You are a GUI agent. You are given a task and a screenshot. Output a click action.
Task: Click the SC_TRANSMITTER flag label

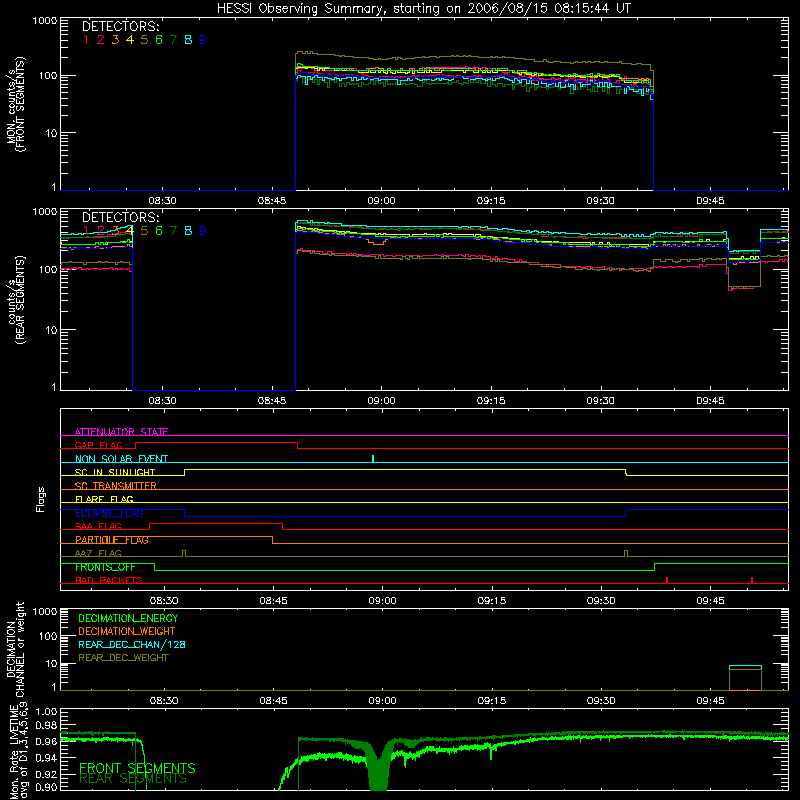coord(115,485)
